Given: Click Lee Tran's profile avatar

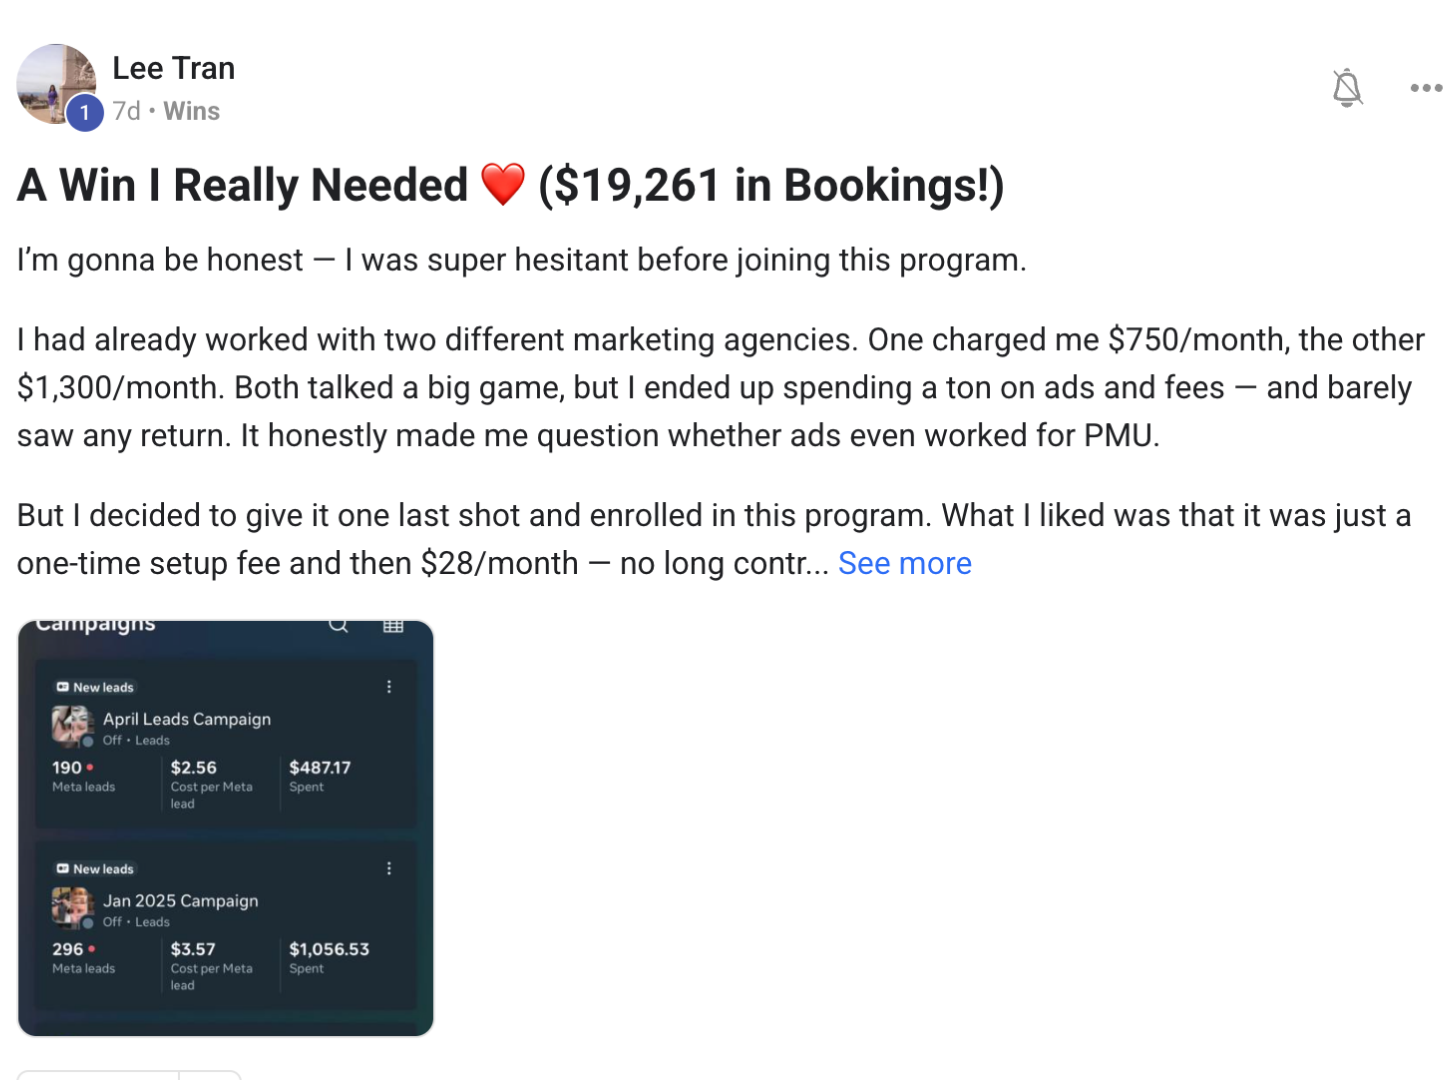Looking at the screenshot, I should [x=57, y=80].
